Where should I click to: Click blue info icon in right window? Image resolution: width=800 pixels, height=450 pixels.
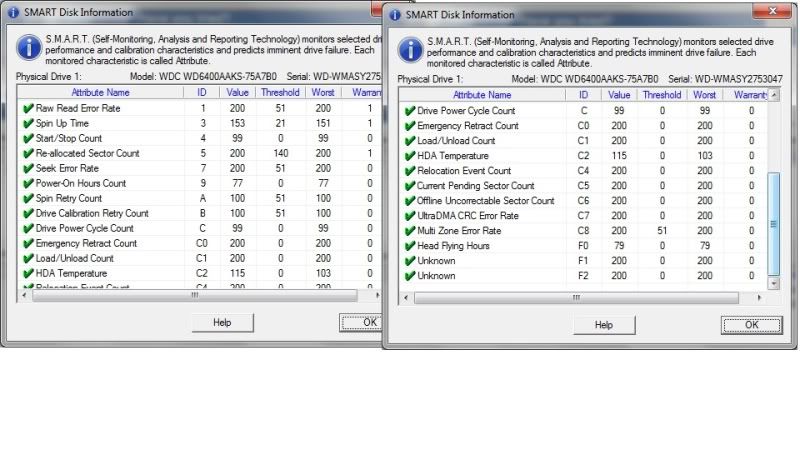(411, 51)
